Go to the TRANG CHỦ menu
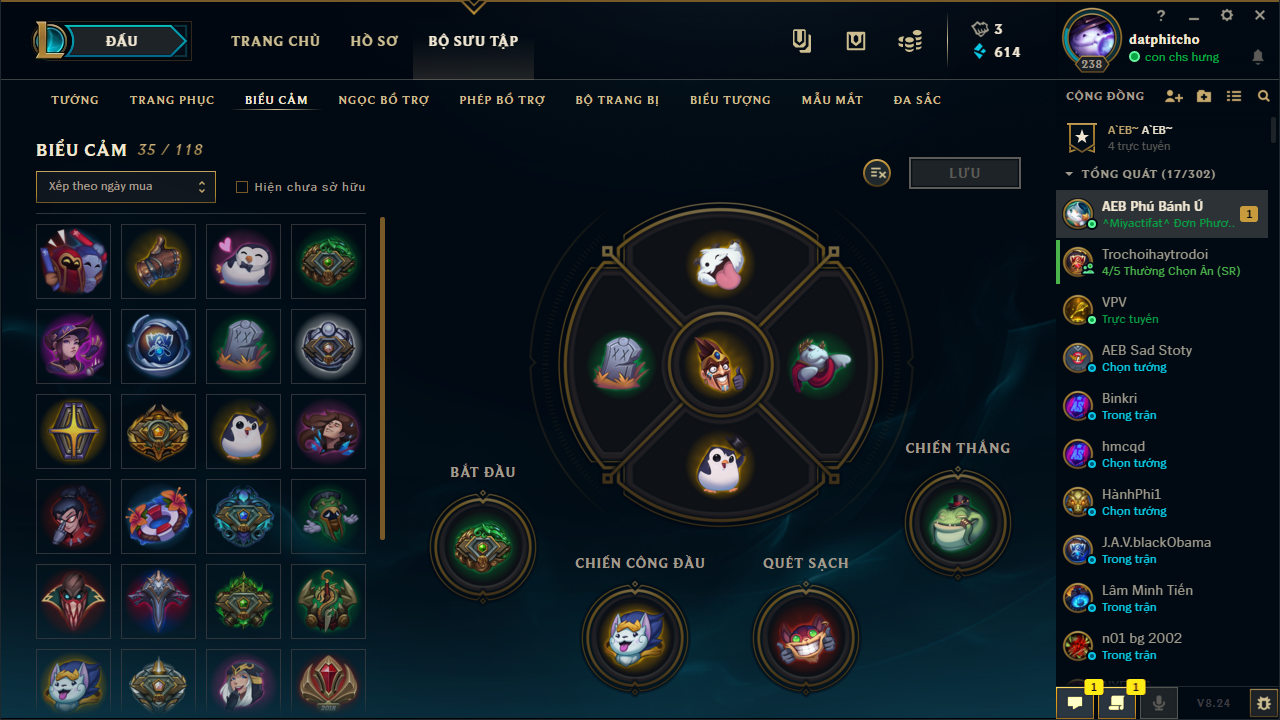The height and width of the screenshot is (720, 1280). click(275, 41)
